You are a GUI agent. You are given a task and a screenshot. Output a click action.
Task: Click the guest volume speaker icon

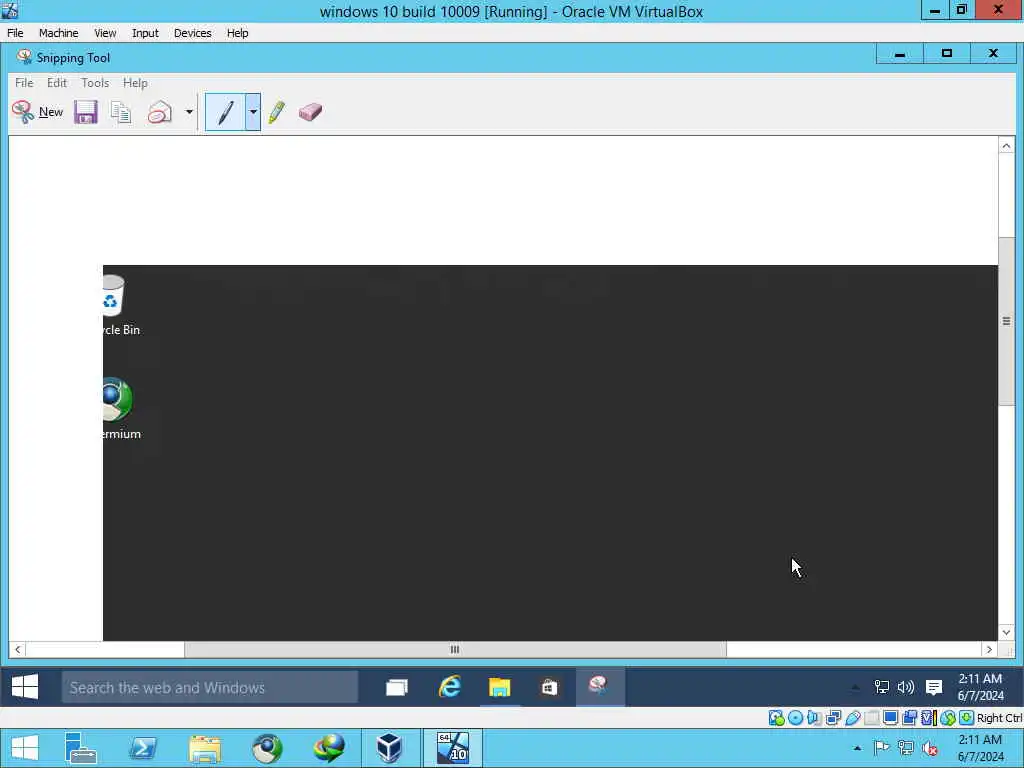point(906,687)
